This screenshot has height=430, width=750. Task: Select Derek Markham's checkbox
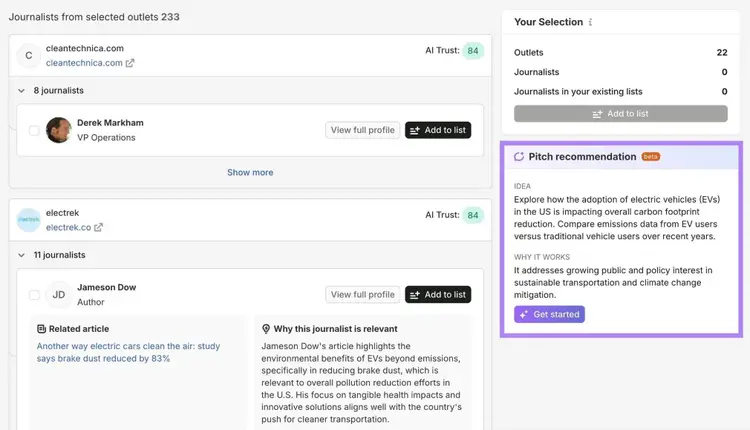34,130
